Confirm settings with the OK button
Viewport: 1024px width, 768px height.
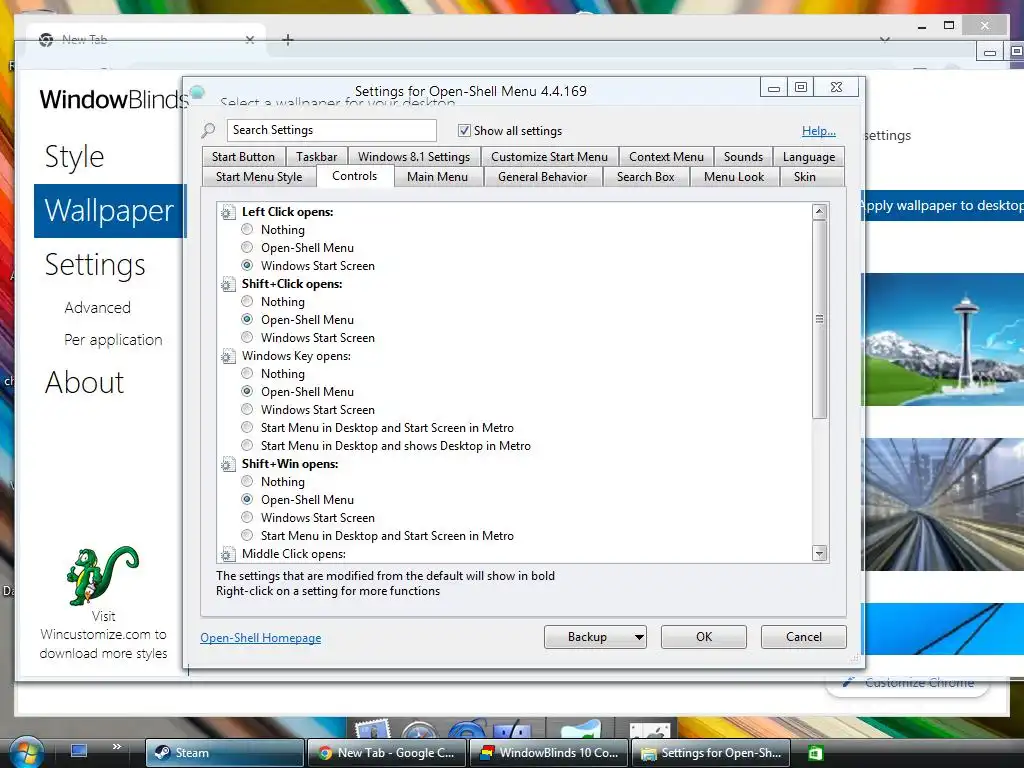(x=703, y=637)
